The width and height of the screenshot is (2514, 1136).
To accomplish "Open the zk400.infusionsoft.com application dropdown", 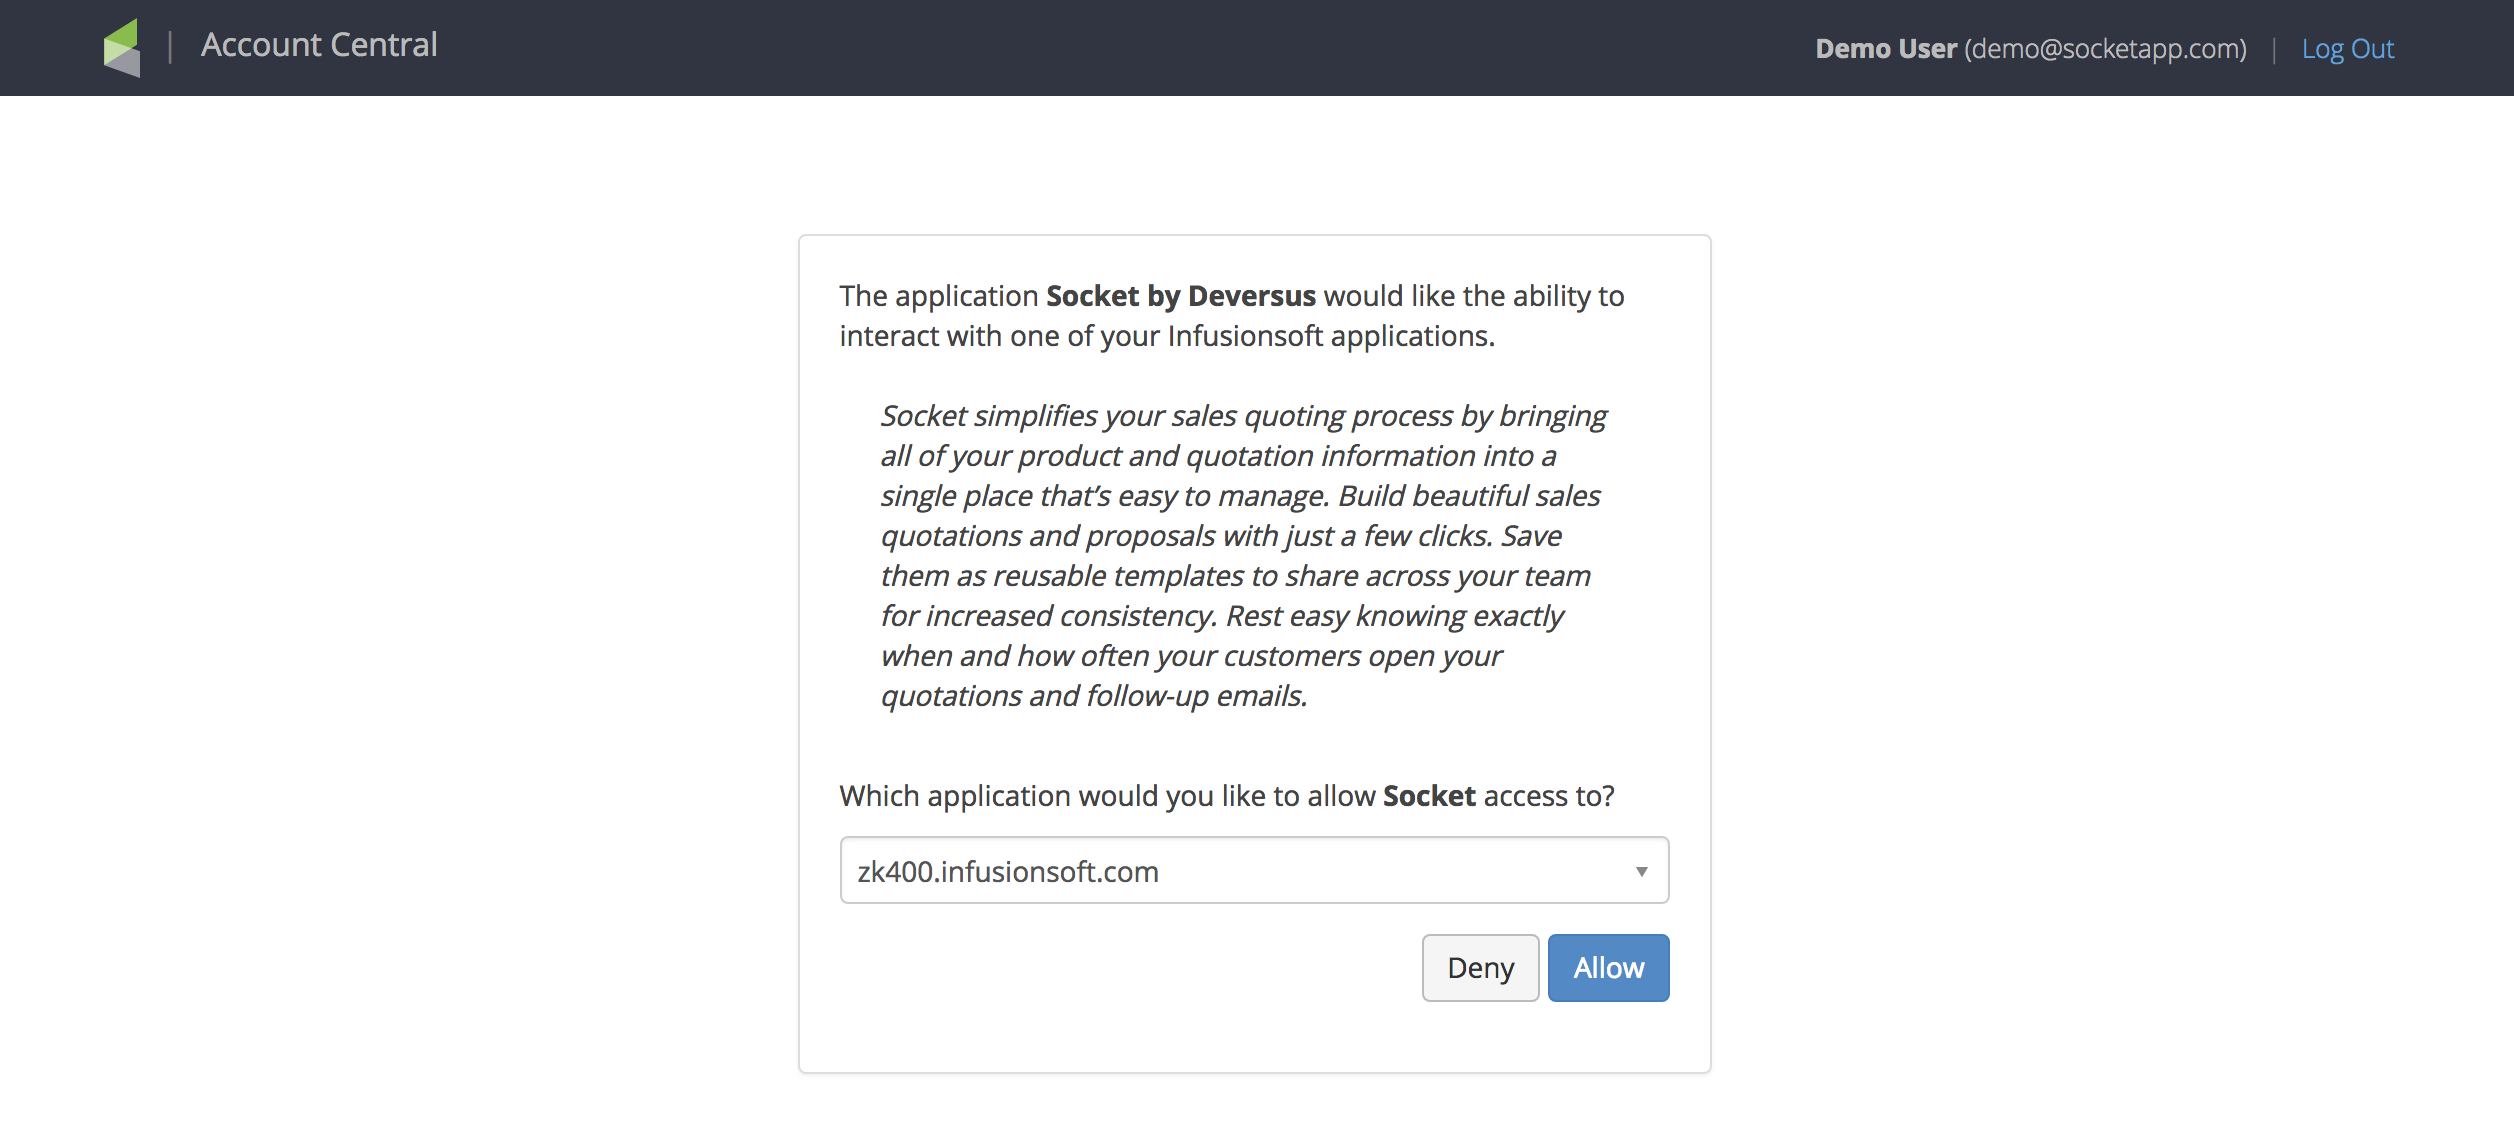I will click(1254, 870).
